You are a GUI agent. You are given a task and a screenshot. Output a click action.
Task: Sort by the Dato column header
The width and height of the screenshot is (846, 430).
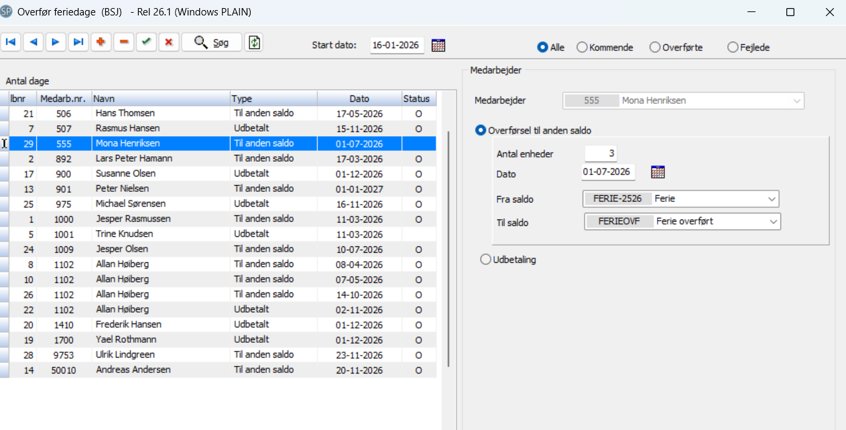point(359,99)
